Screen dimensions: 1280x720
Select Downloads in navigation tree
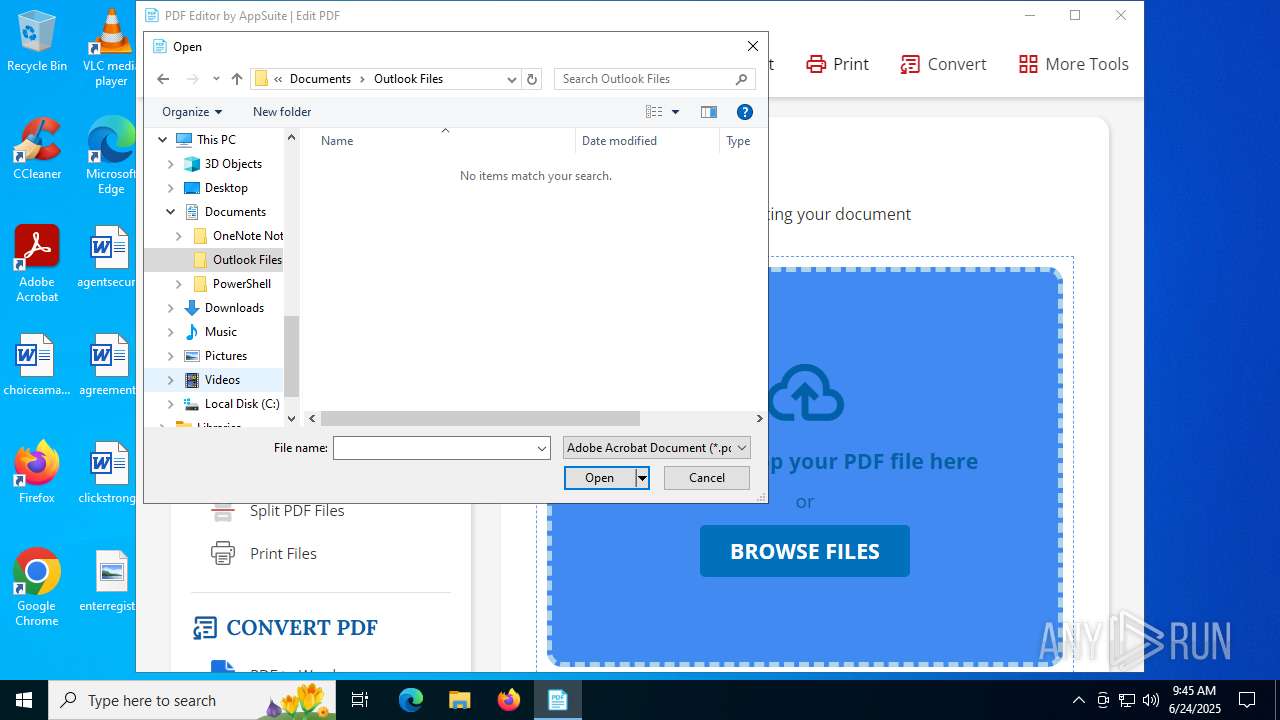[234, 308]
